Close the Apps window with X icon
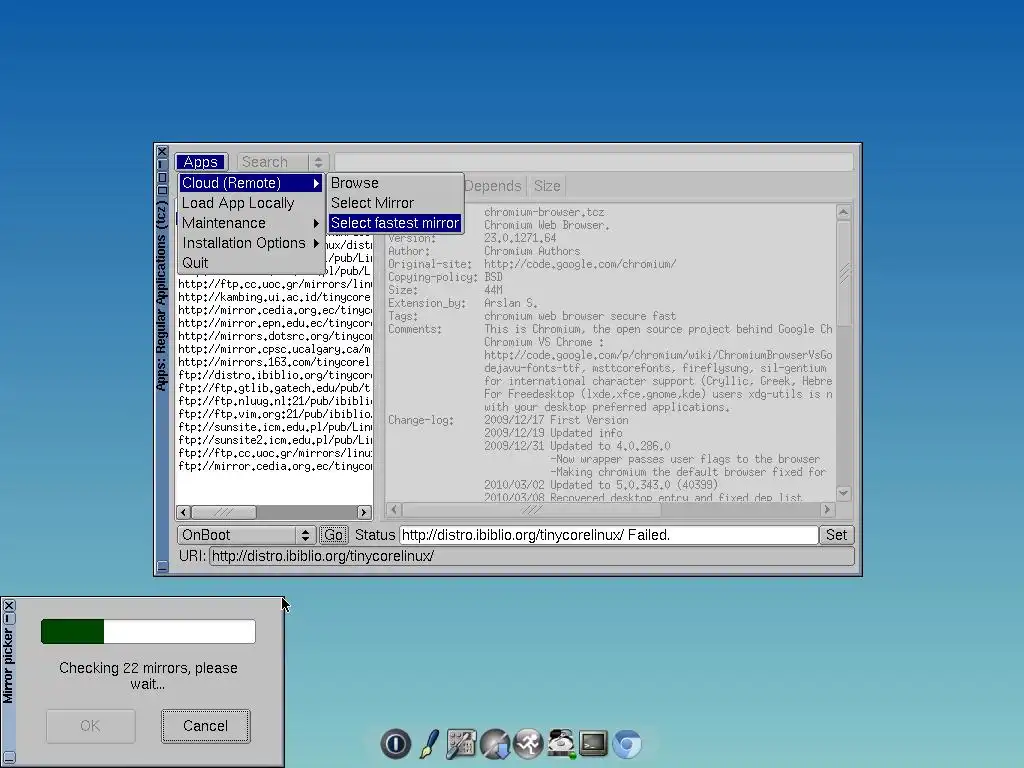 163,152
